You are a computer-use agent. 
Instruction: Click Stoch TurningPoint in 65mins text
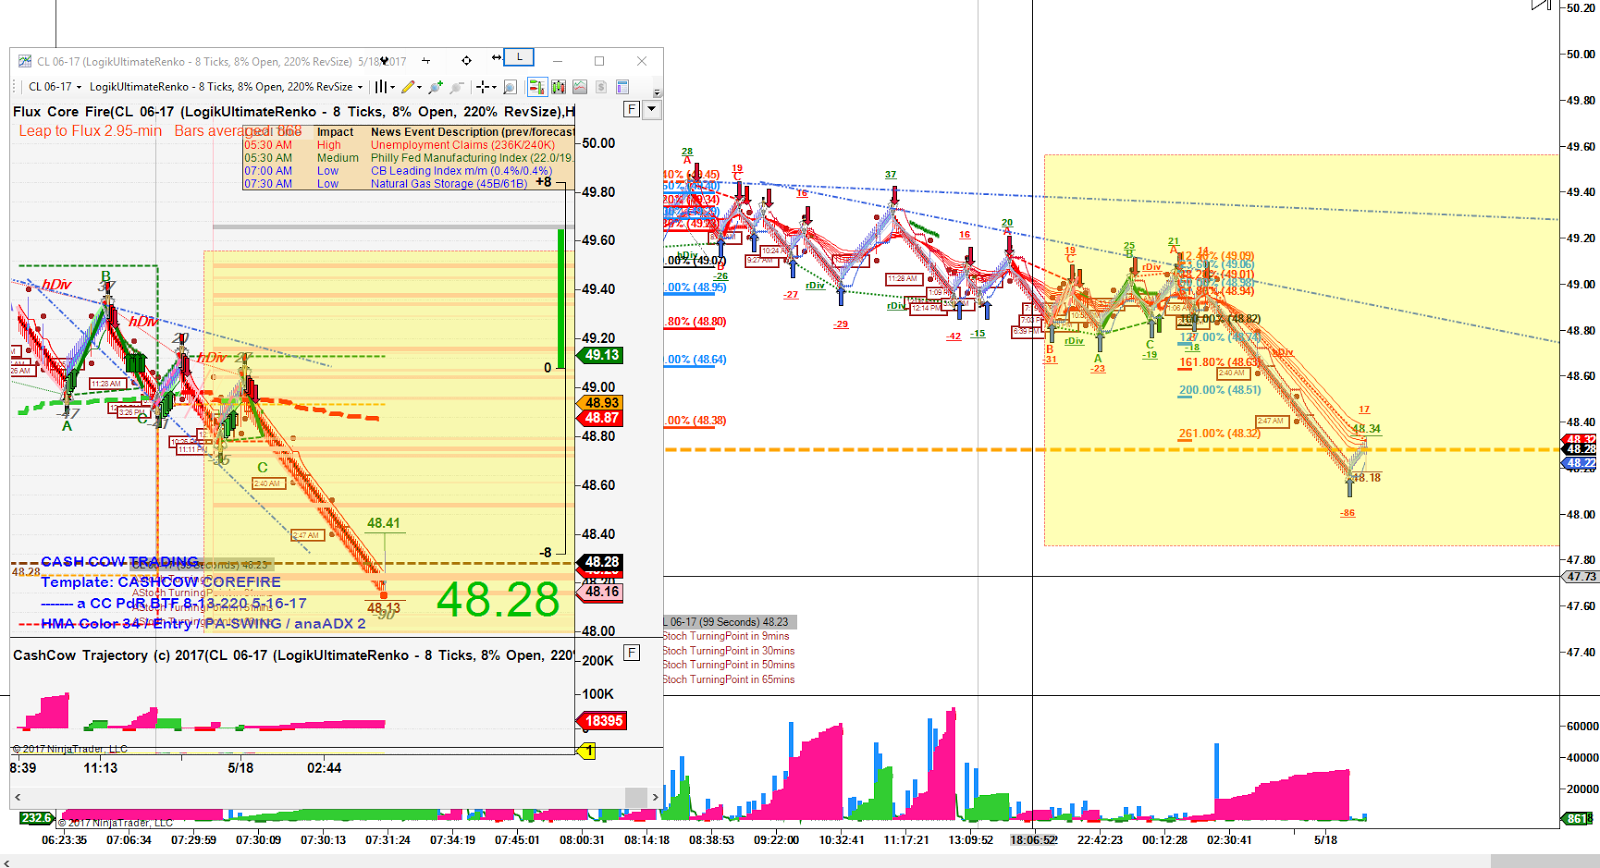729,679
